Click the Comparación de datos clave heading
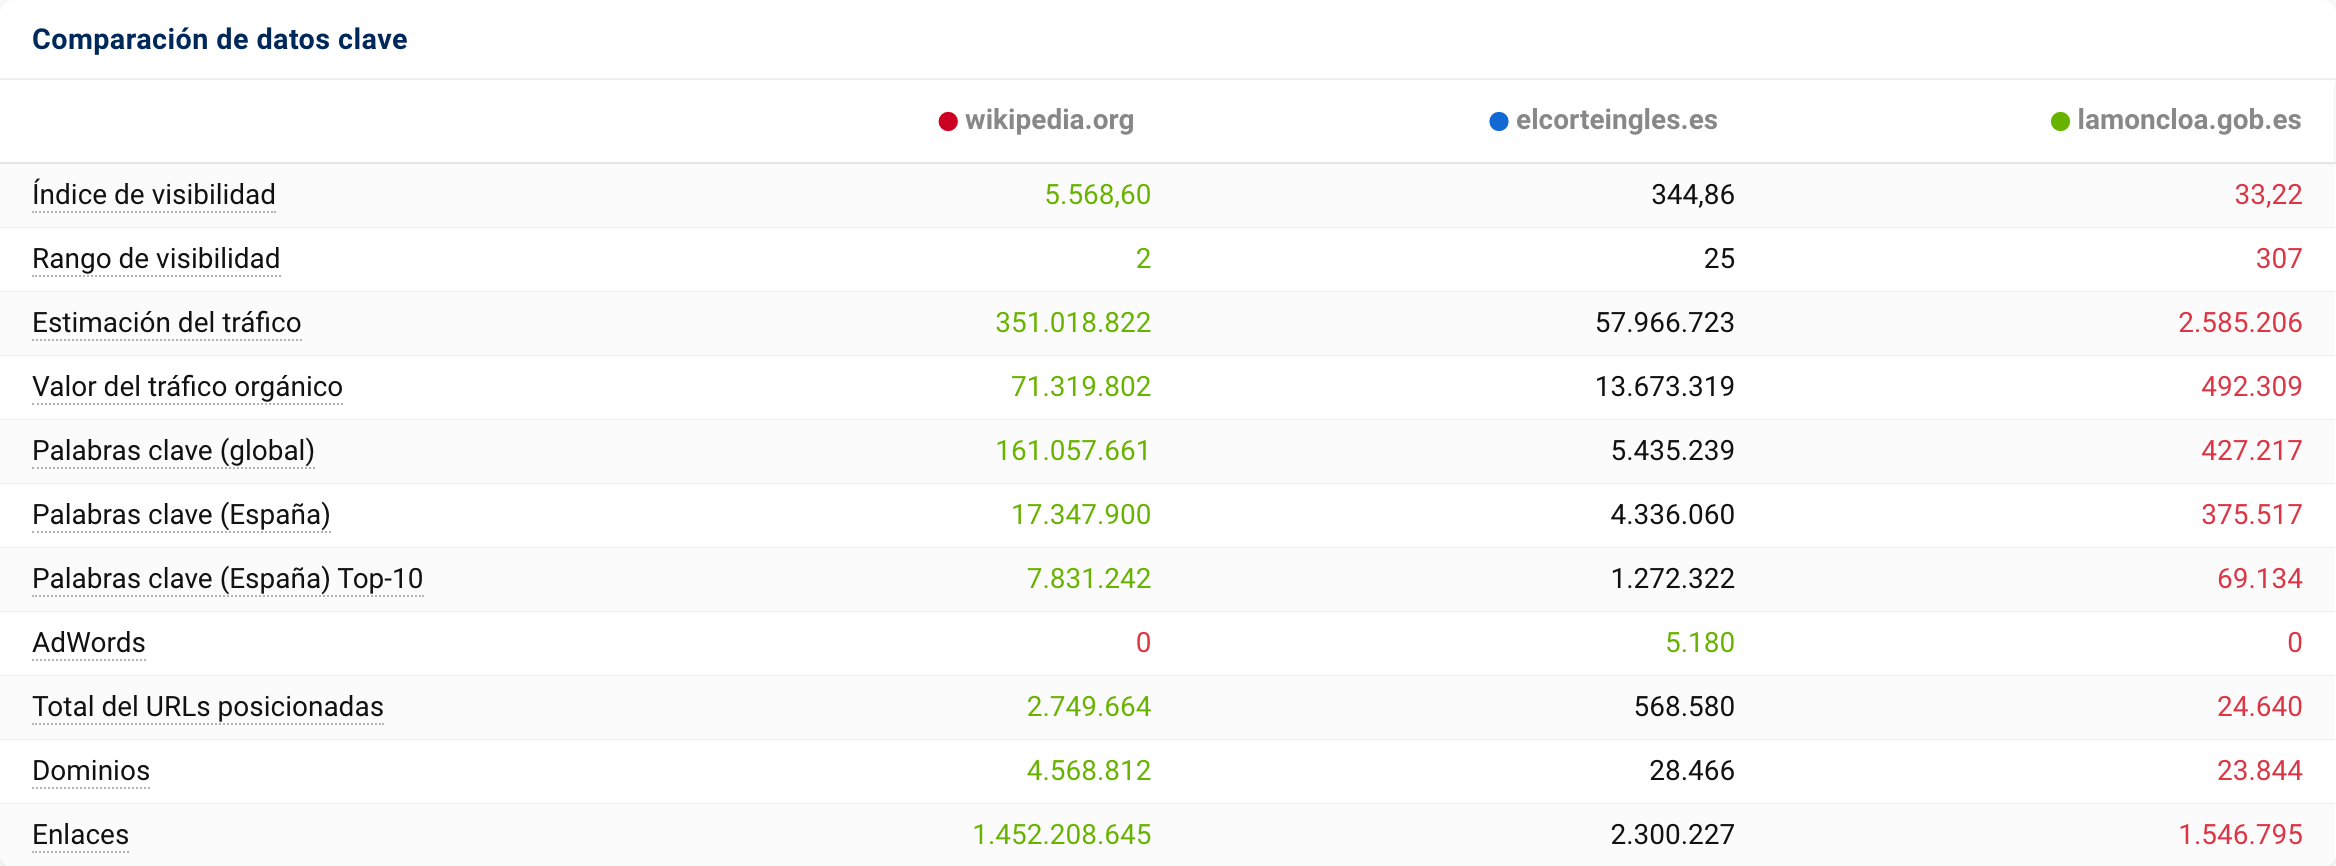2336x866 pixels. 220,40
